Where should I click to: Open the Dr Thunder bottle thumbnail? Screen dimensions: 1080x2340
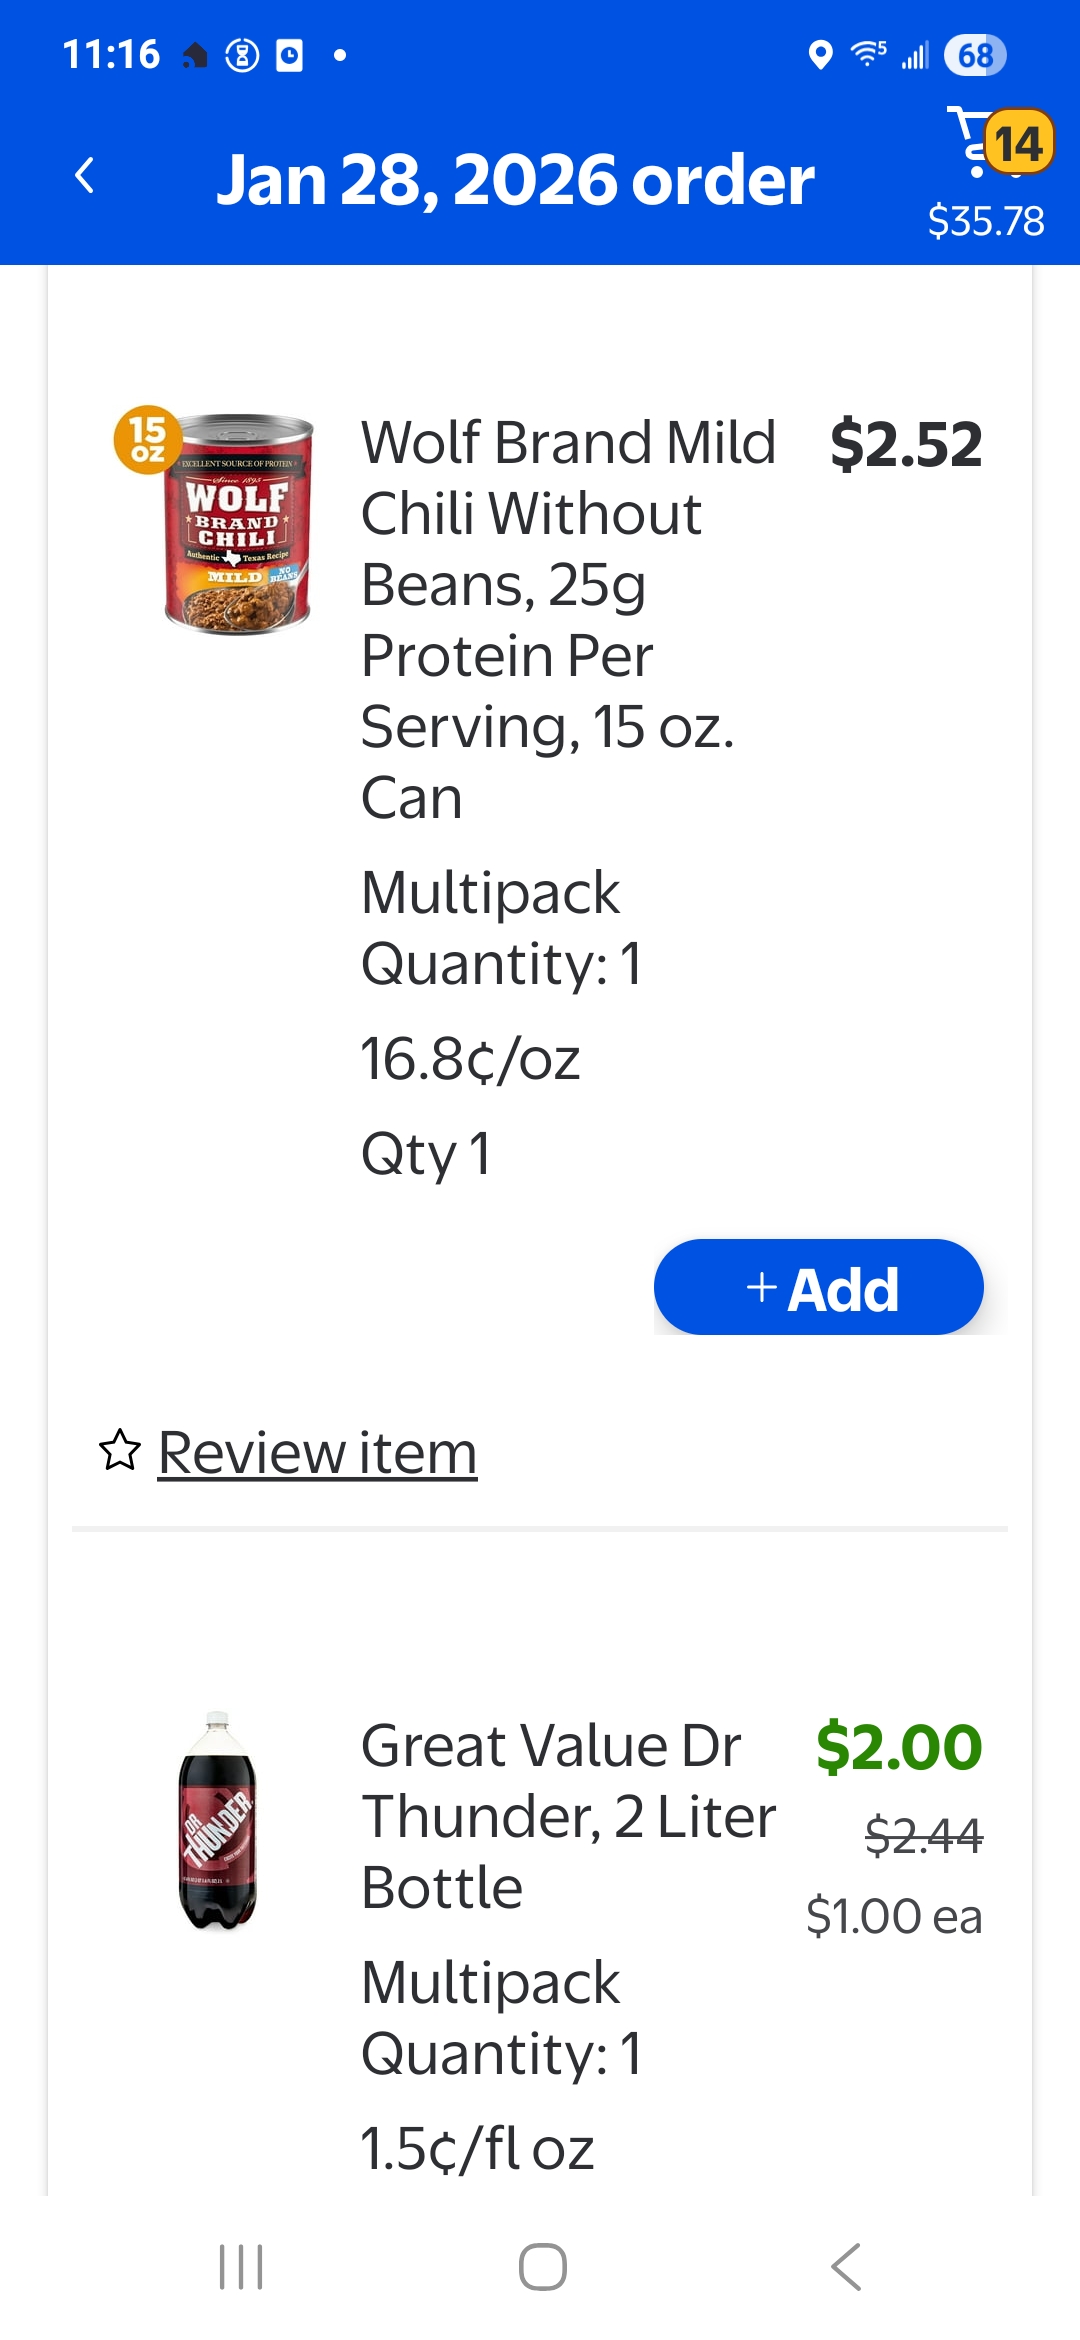218,1820
